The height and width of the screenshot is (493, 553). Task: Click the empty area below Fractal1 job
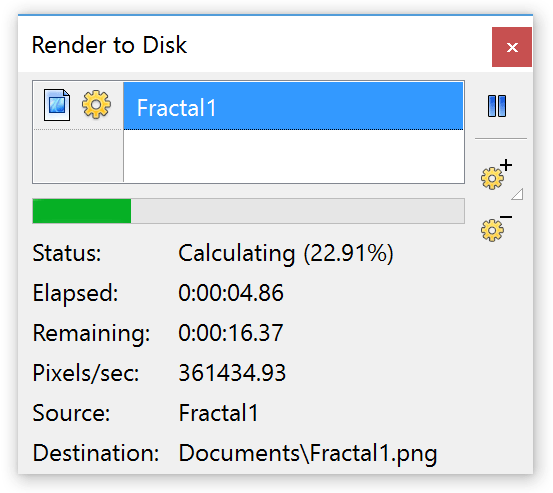pos(293,156)
